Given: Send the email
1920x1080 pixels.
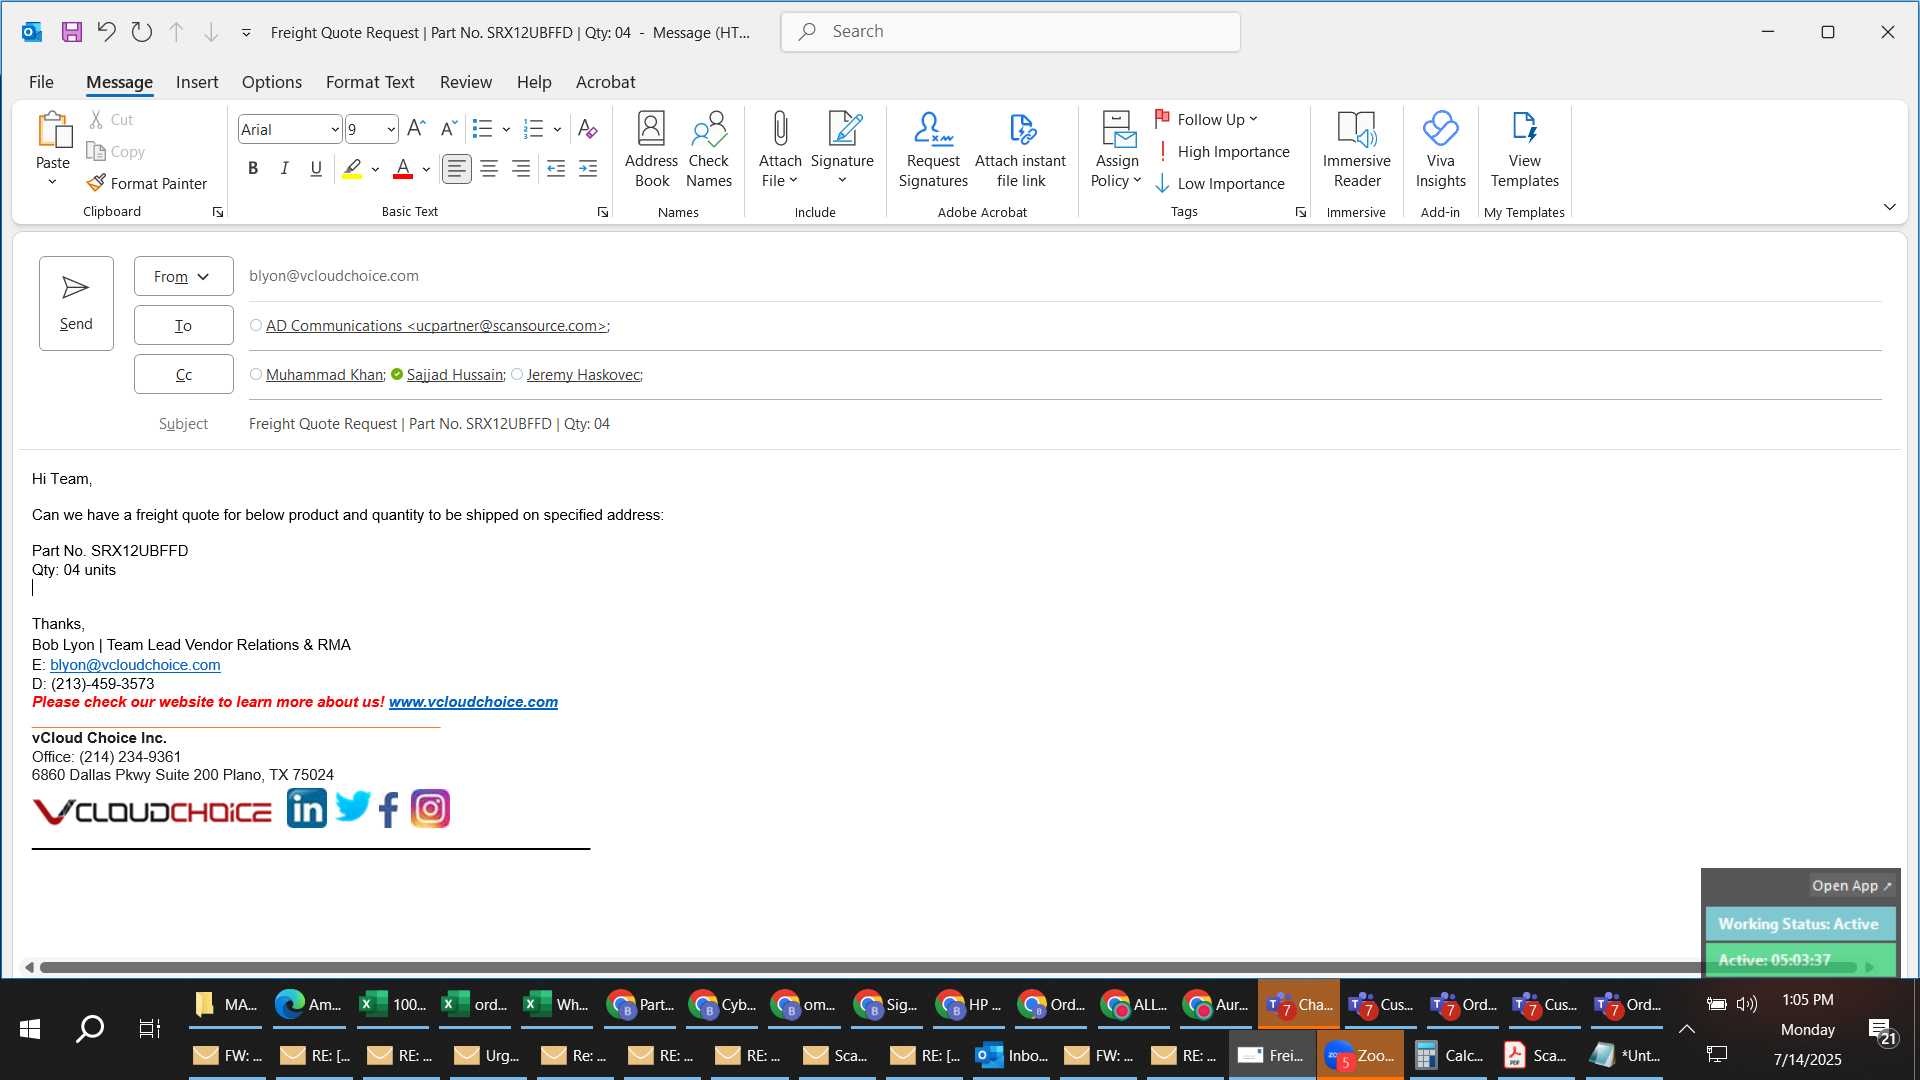Looking at the screenshot, I should pos(76,304).
